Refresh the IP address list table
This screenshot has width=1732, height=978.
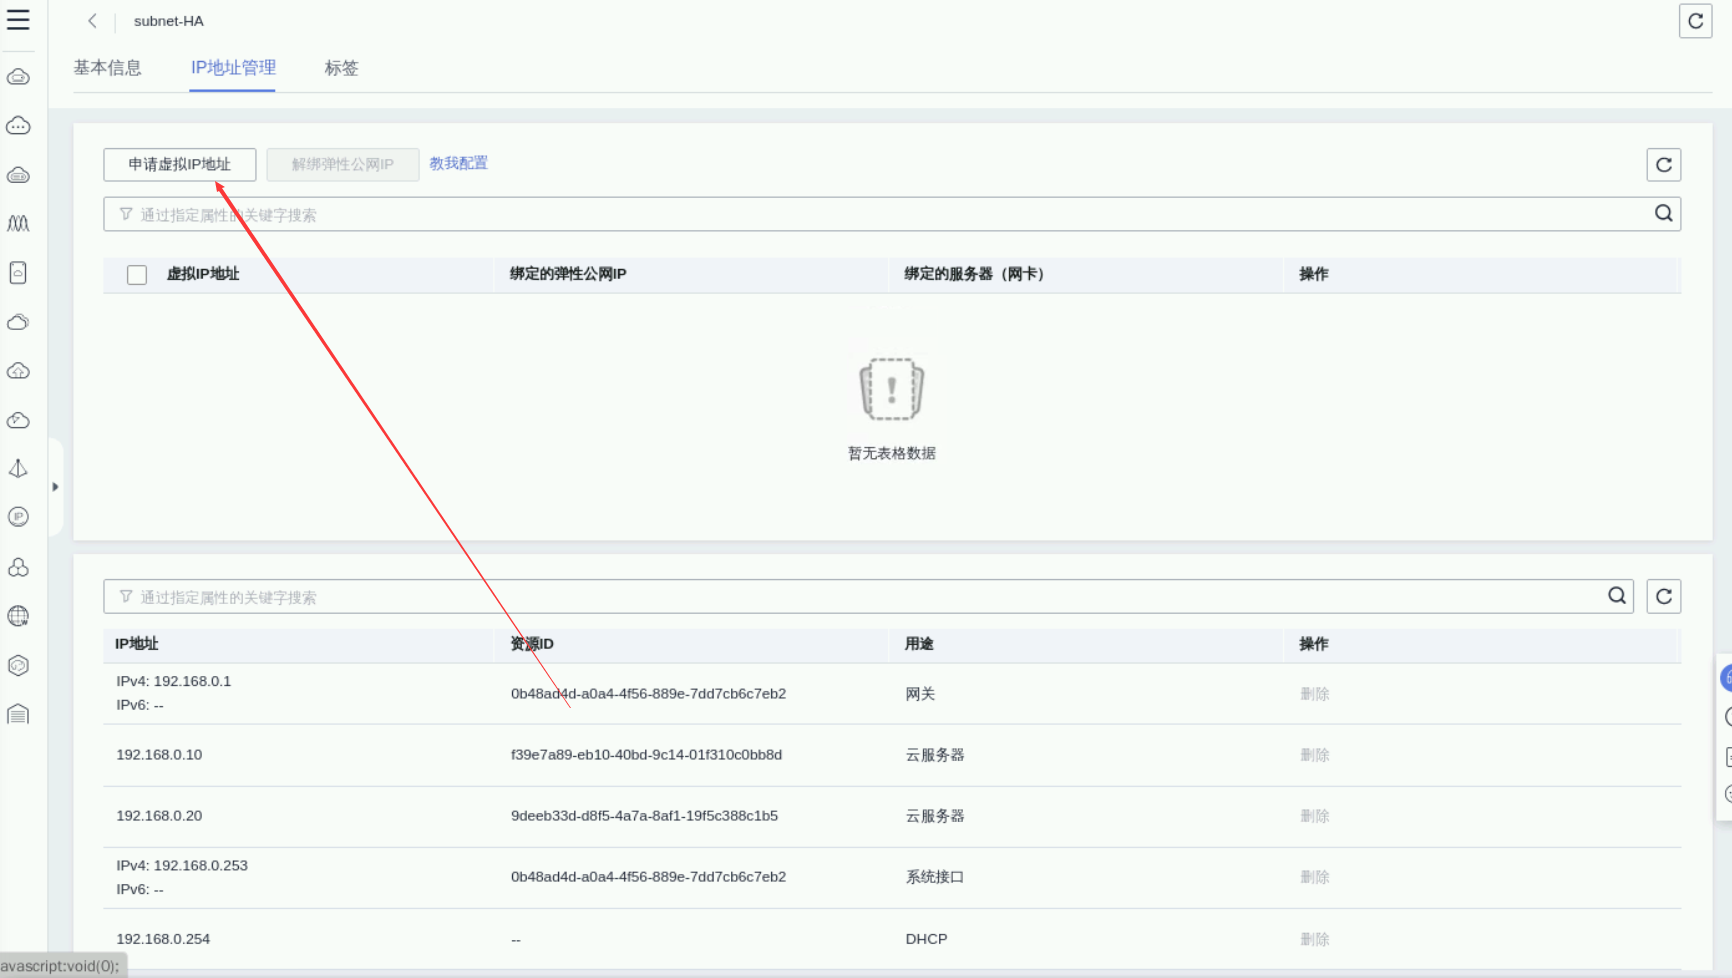click(x=1663, y=596)
